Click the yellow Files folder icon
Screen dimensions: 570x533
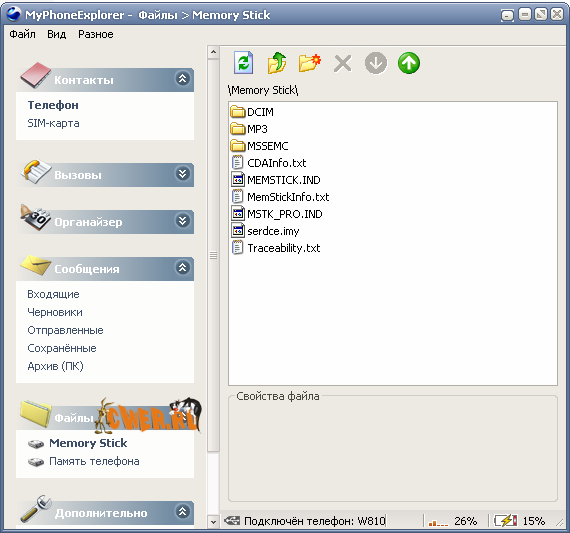tap(36, 413)
